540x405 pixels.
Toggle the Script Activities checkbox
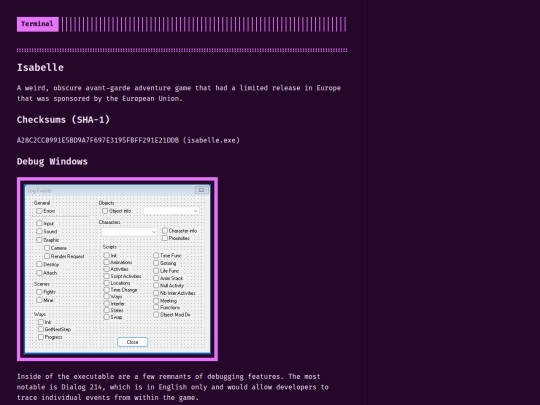106,276
